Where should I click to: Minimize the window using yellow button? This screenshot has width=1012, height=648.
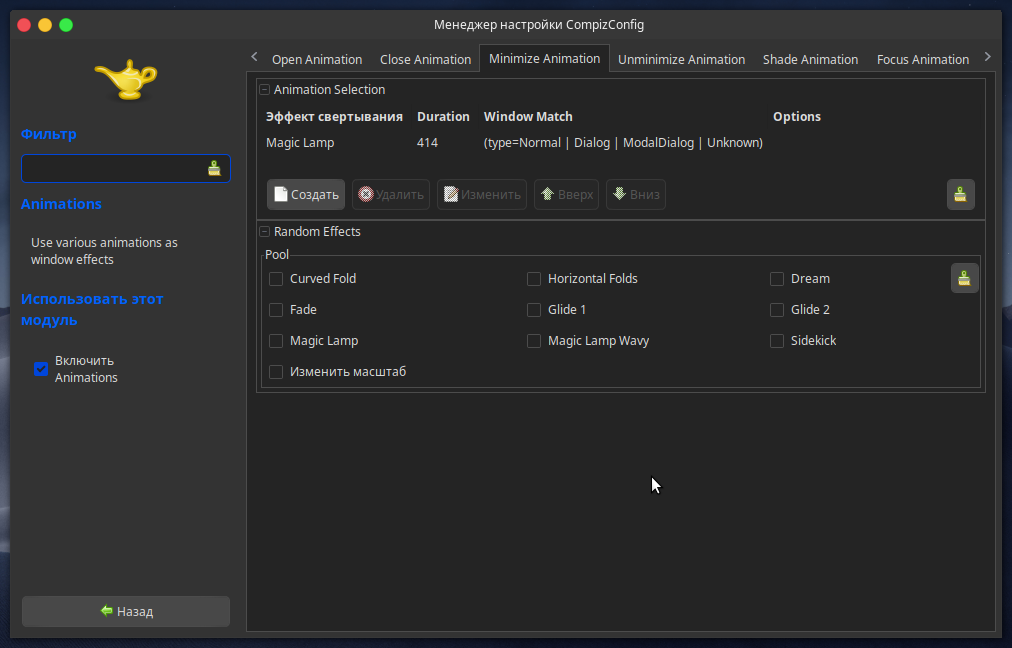pos(45,25)
